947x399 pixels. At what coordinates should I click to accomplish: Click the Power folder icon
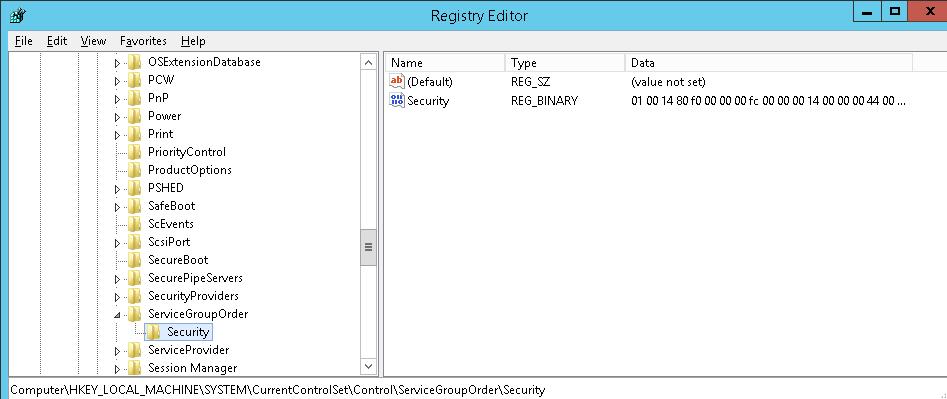(x=135, y=116)
